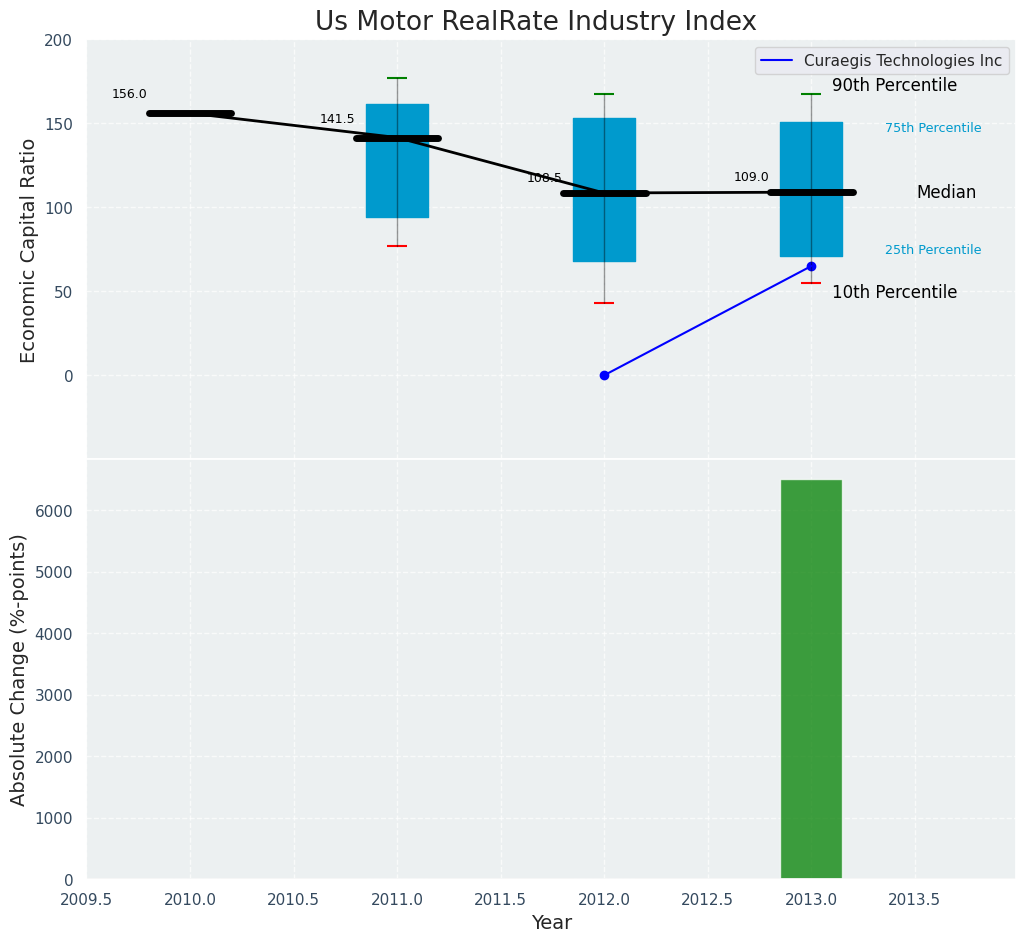Click the blue box plot for 2012
The image size is (1026, 942).
point(605,190)
